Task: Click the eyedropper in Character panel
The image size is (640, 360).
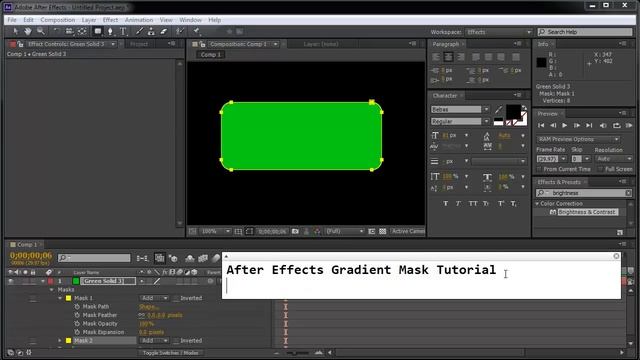Action: 498,109
